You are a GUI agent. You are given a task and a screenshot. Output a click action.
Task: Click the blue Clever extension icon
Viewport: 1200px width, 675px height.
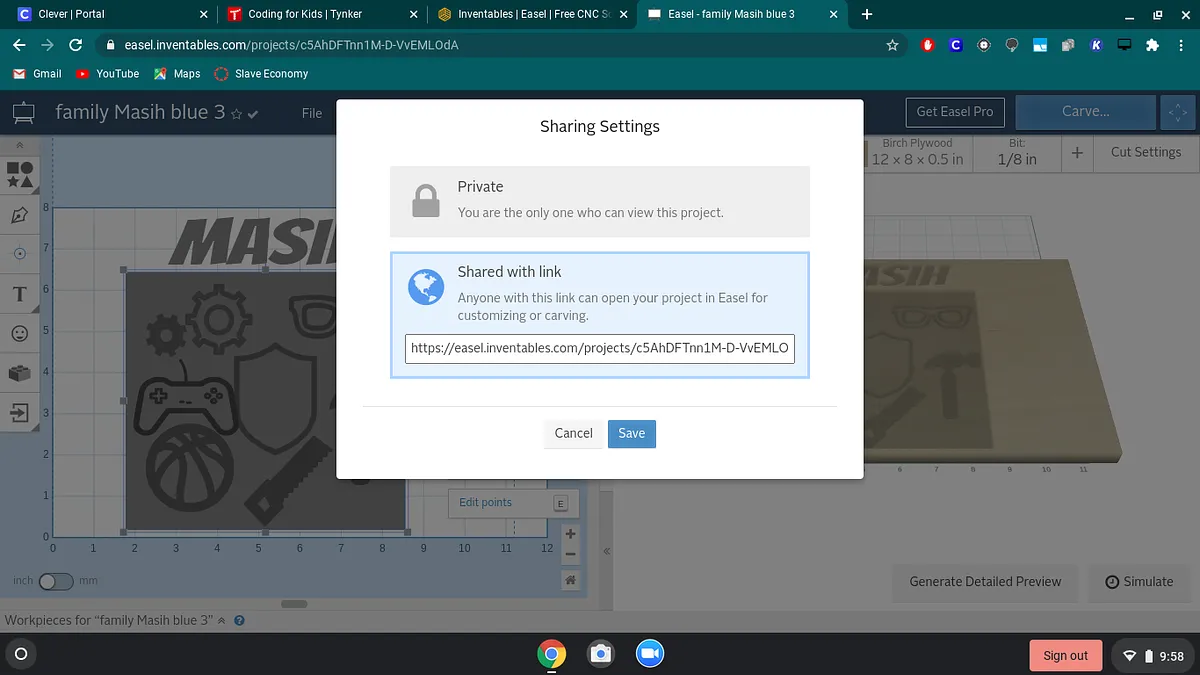coord(956,45)
